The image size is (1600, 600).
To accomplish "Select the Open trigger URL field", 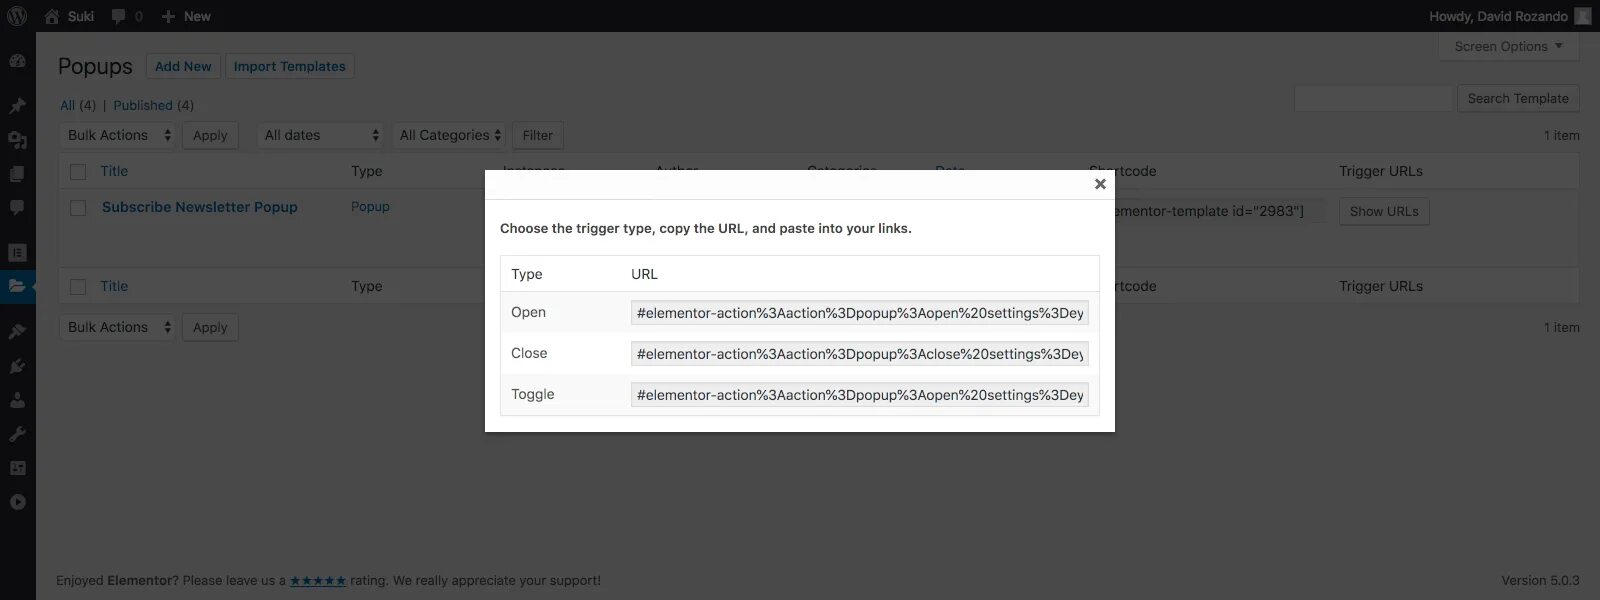I will click(860, 313).
